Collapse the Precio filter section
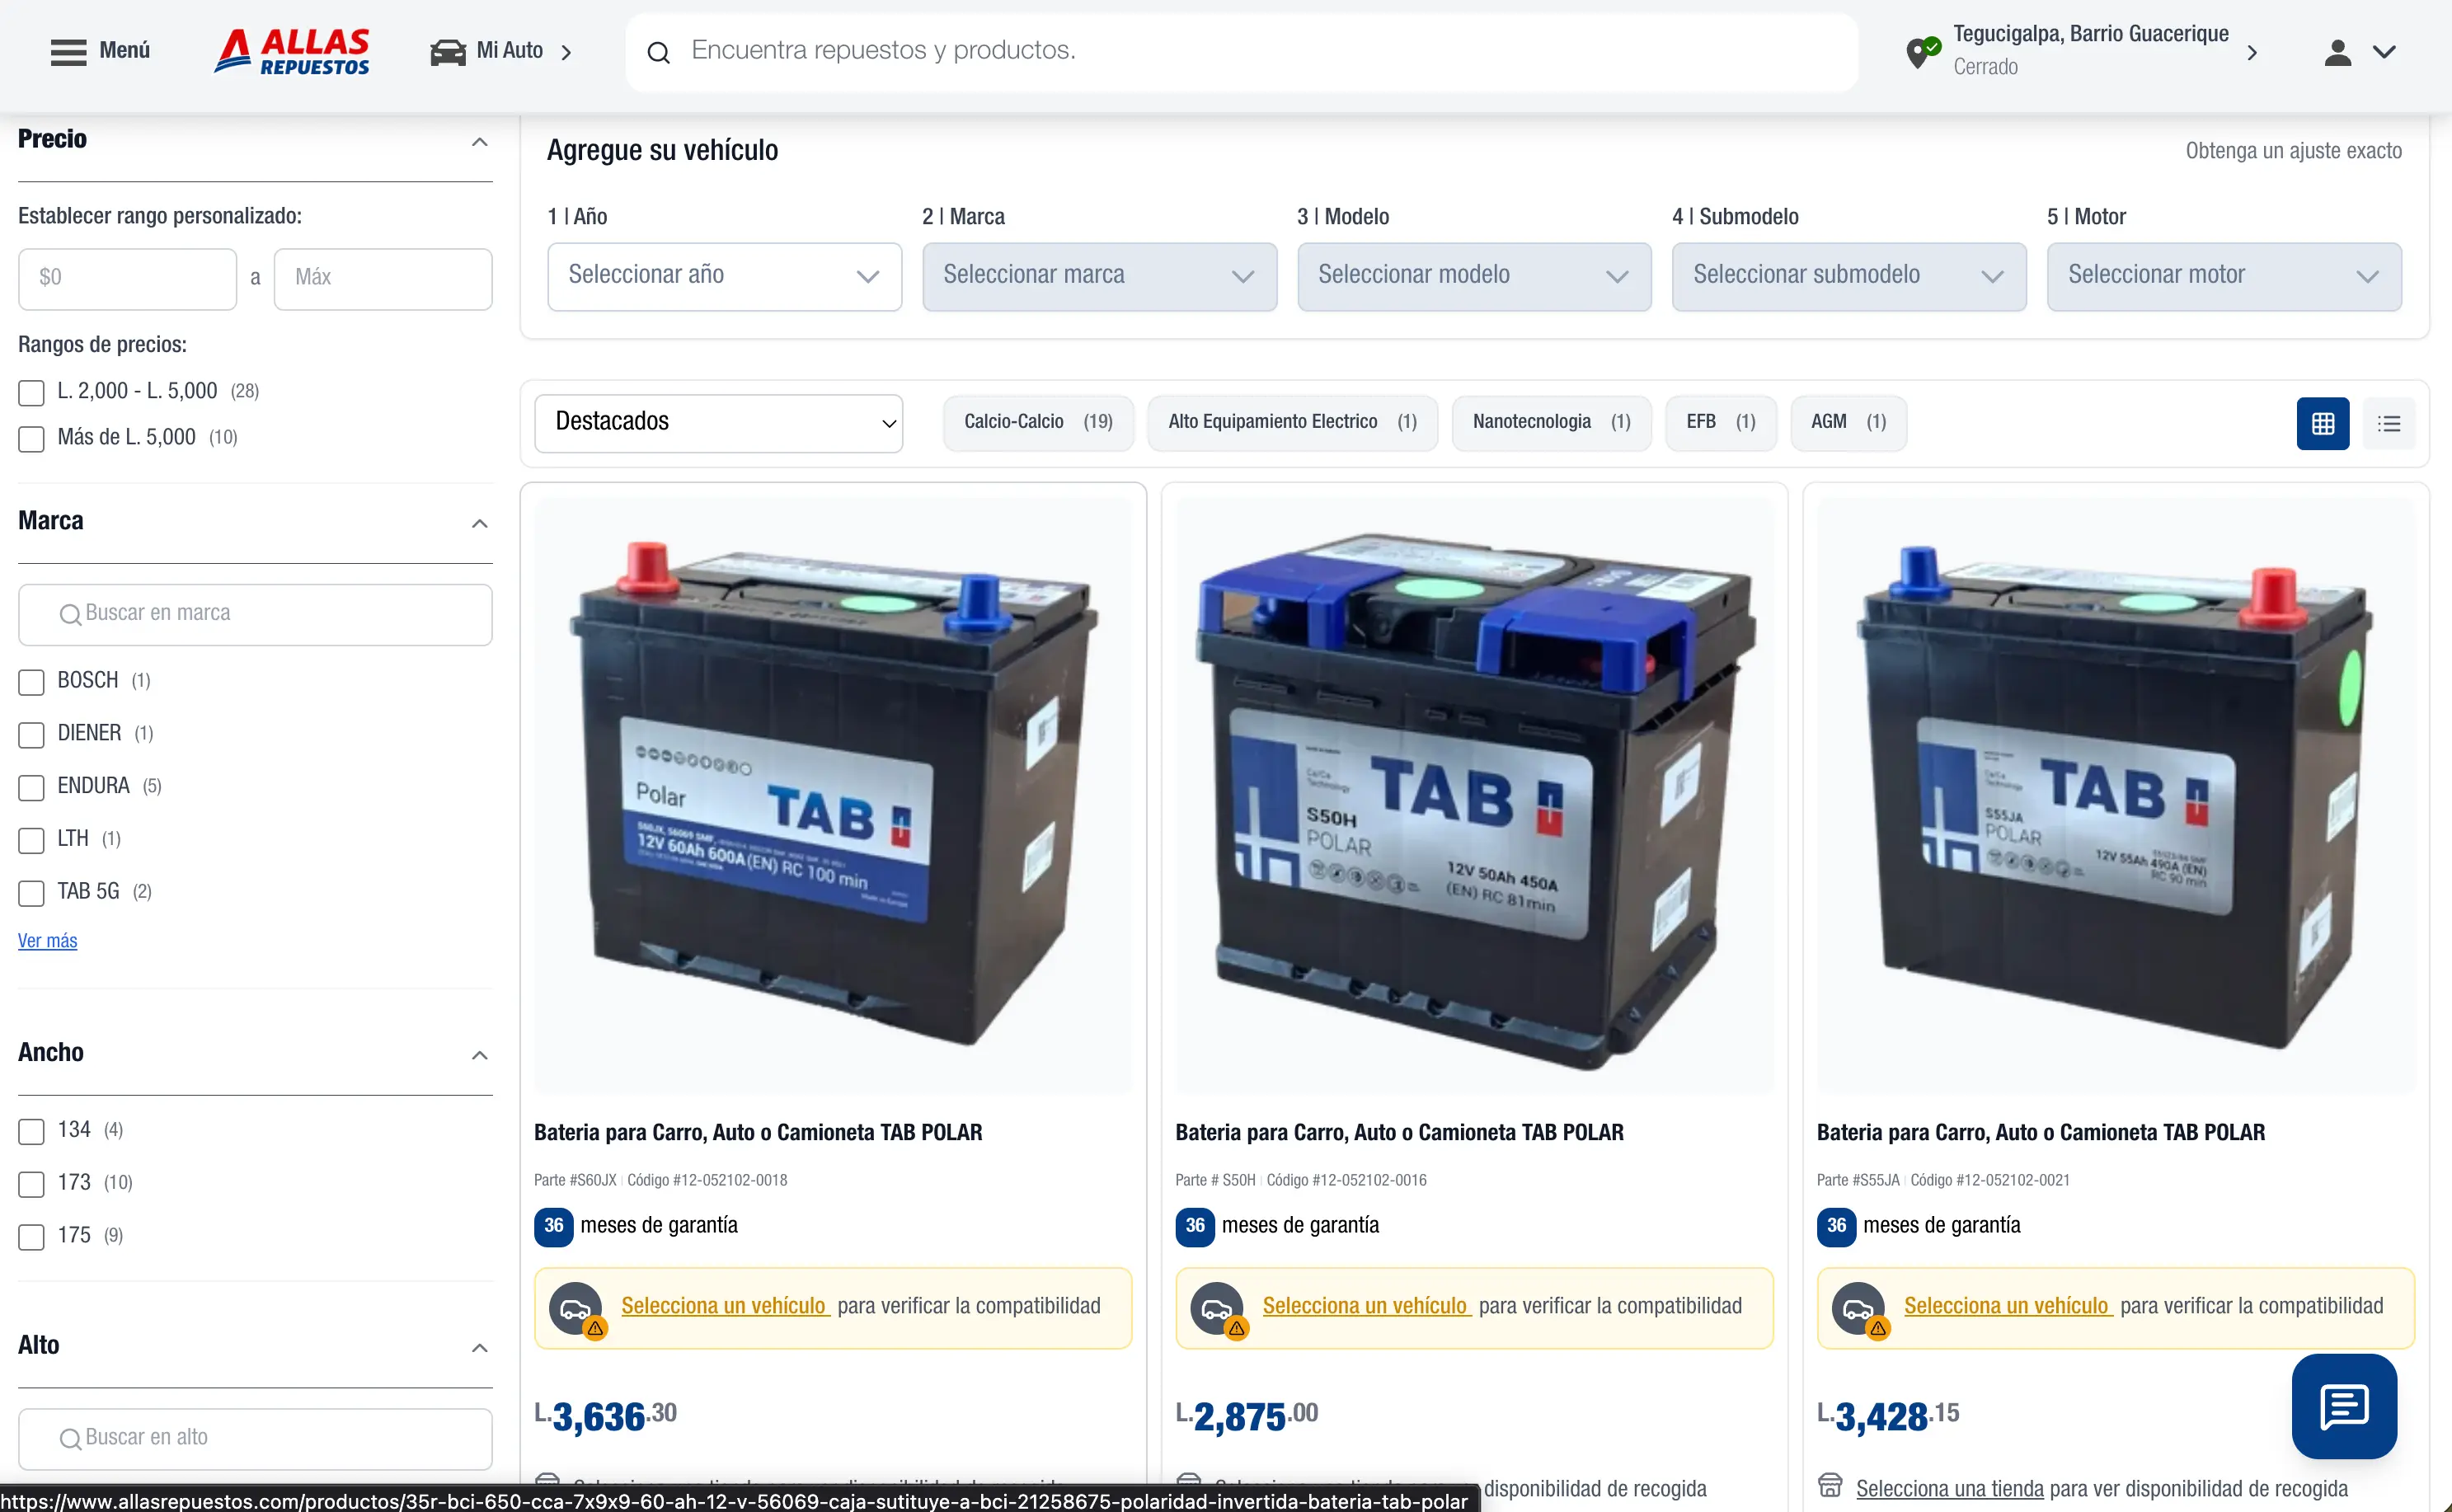This screenshot has width=2452, height=1512. tap(480, 142)
